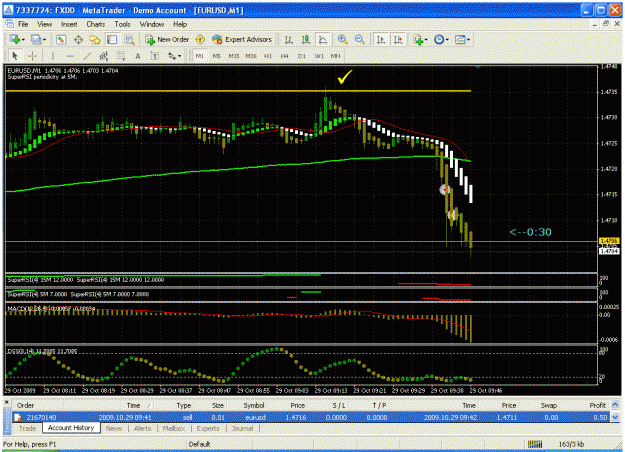Toggle Chart Shift button

point(398,39)
